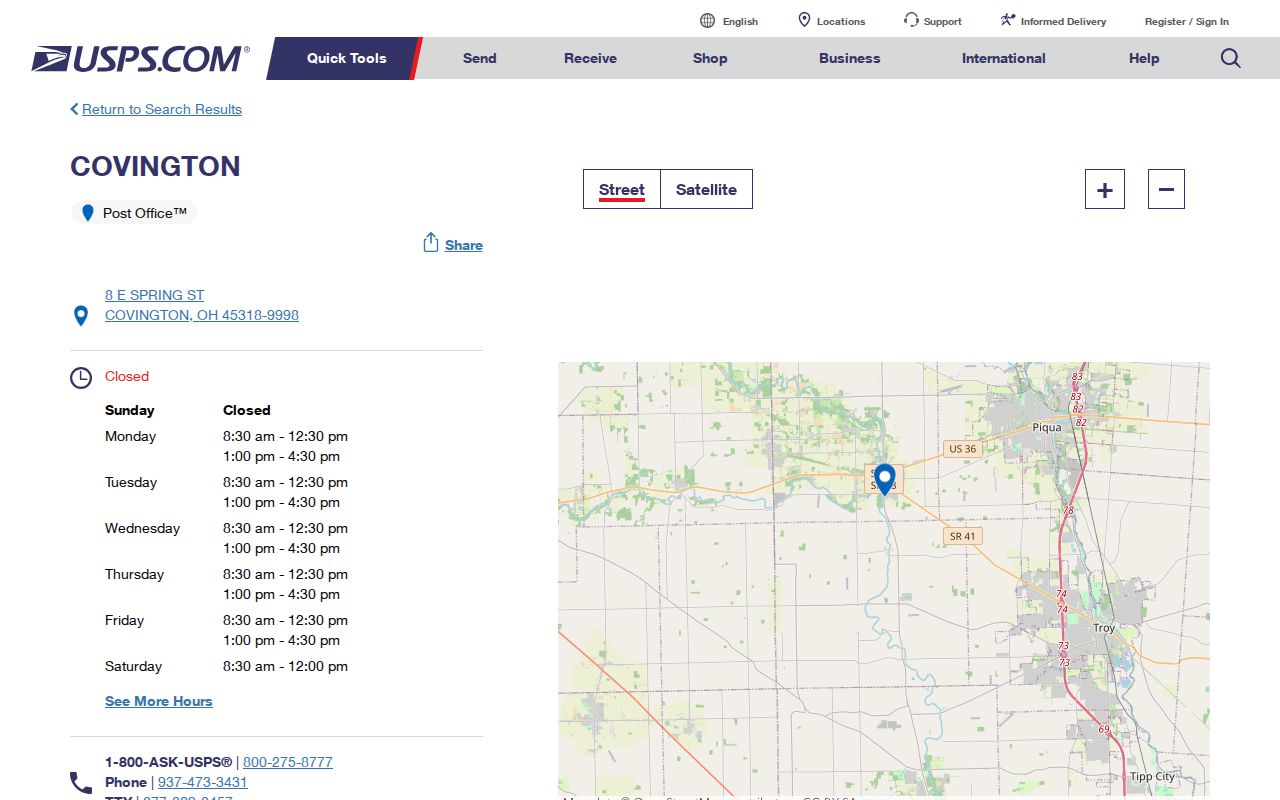The width and height of the screenshot is (1280, 800).
Task: Click the blue map marker pin
Action: [884, 479]
